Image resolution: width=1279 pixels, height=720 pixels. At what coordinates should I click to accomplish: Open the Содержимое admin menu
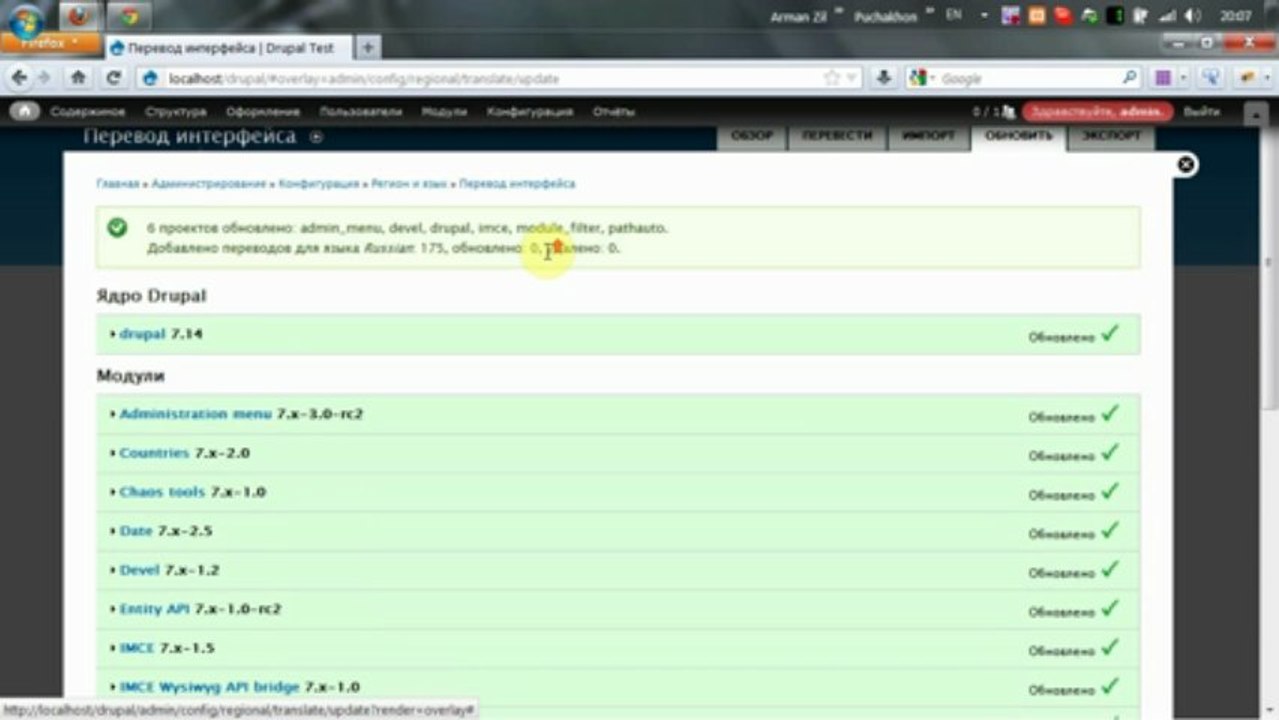pos(88,112)
